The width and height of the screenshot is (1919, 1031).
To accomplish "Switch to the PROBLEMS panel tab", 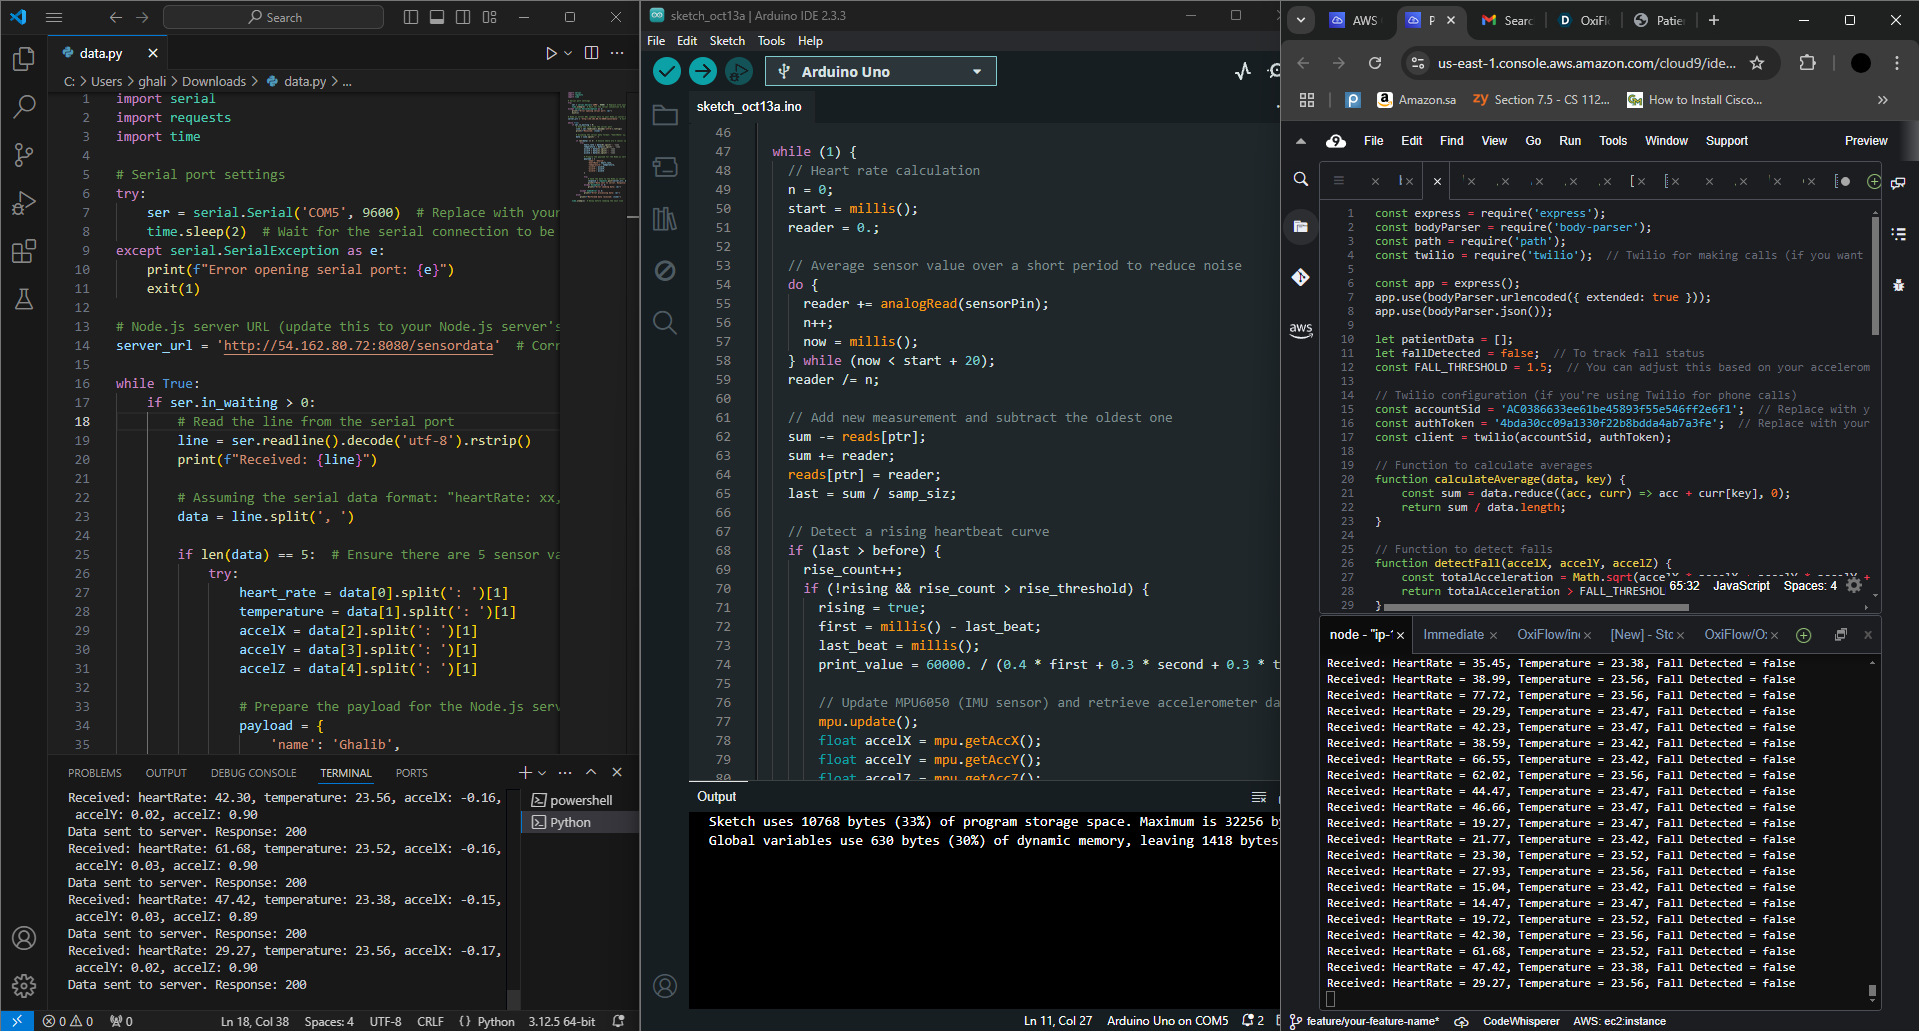I will (95, 773).
